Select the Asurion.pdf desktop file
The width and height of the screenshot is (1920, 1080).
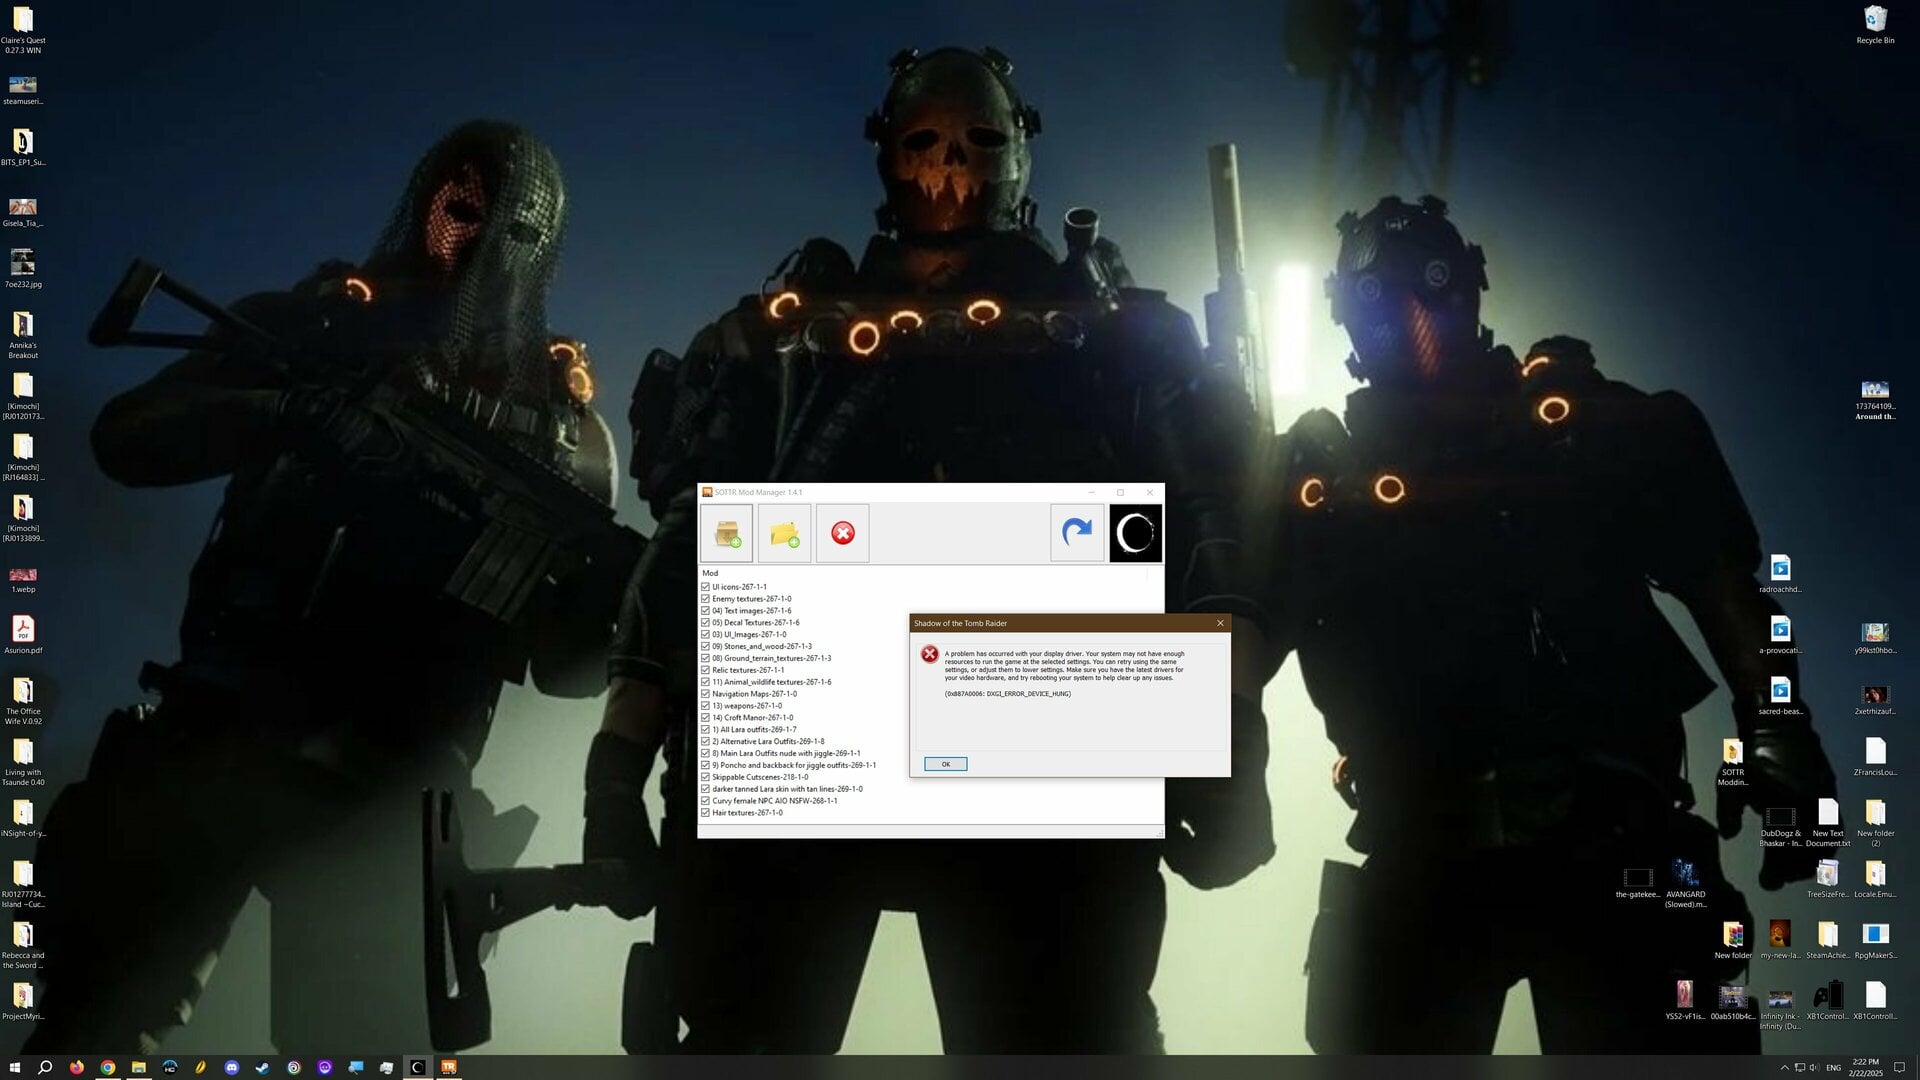(23, 635)
